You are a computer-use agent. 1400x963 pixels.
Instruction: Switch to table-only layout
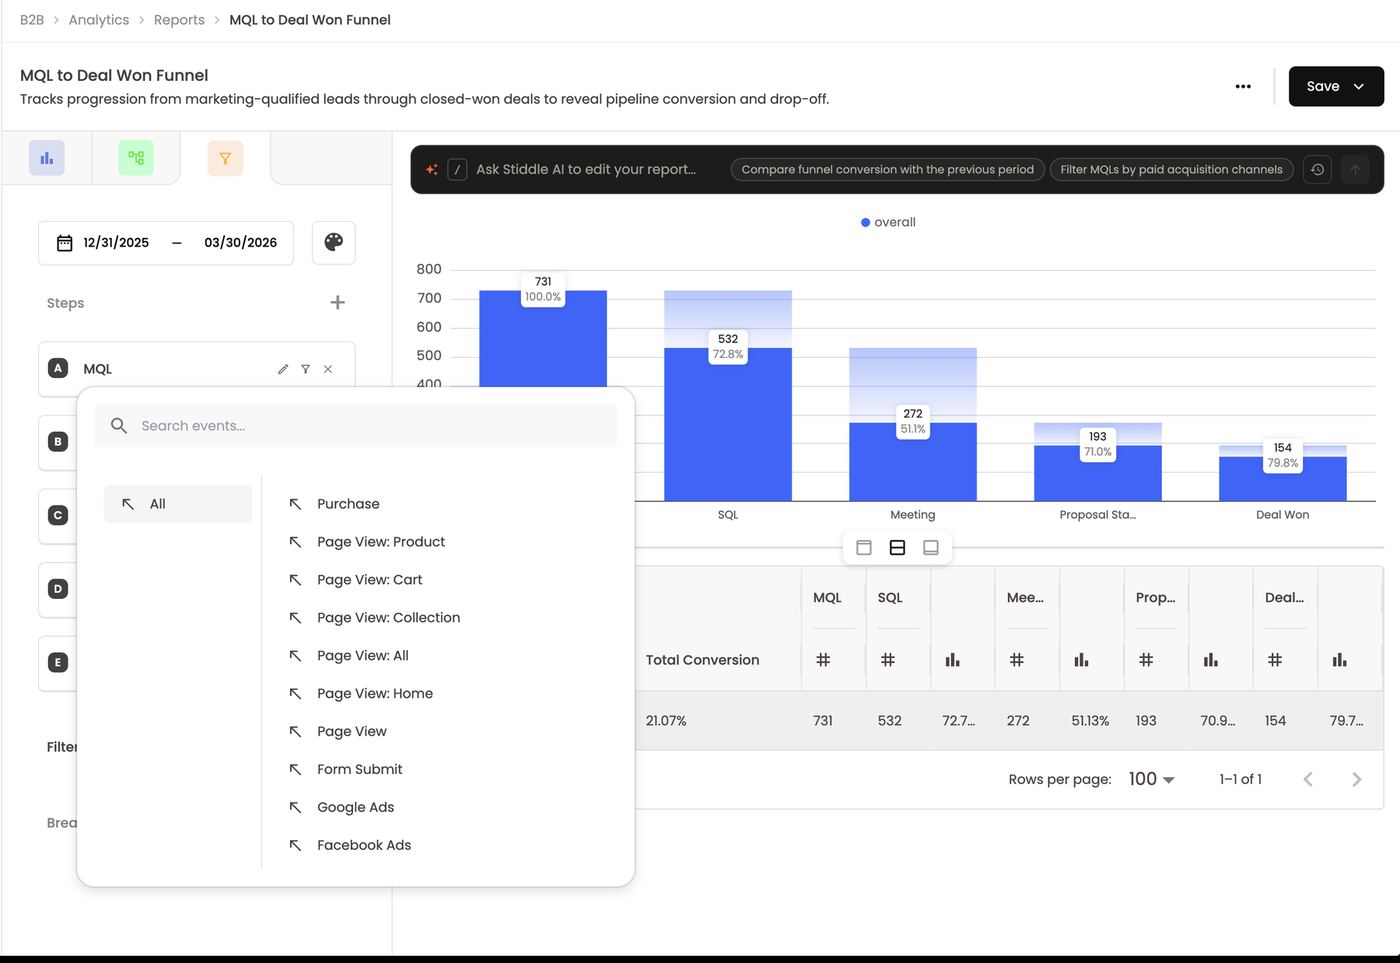pos(931,548)
